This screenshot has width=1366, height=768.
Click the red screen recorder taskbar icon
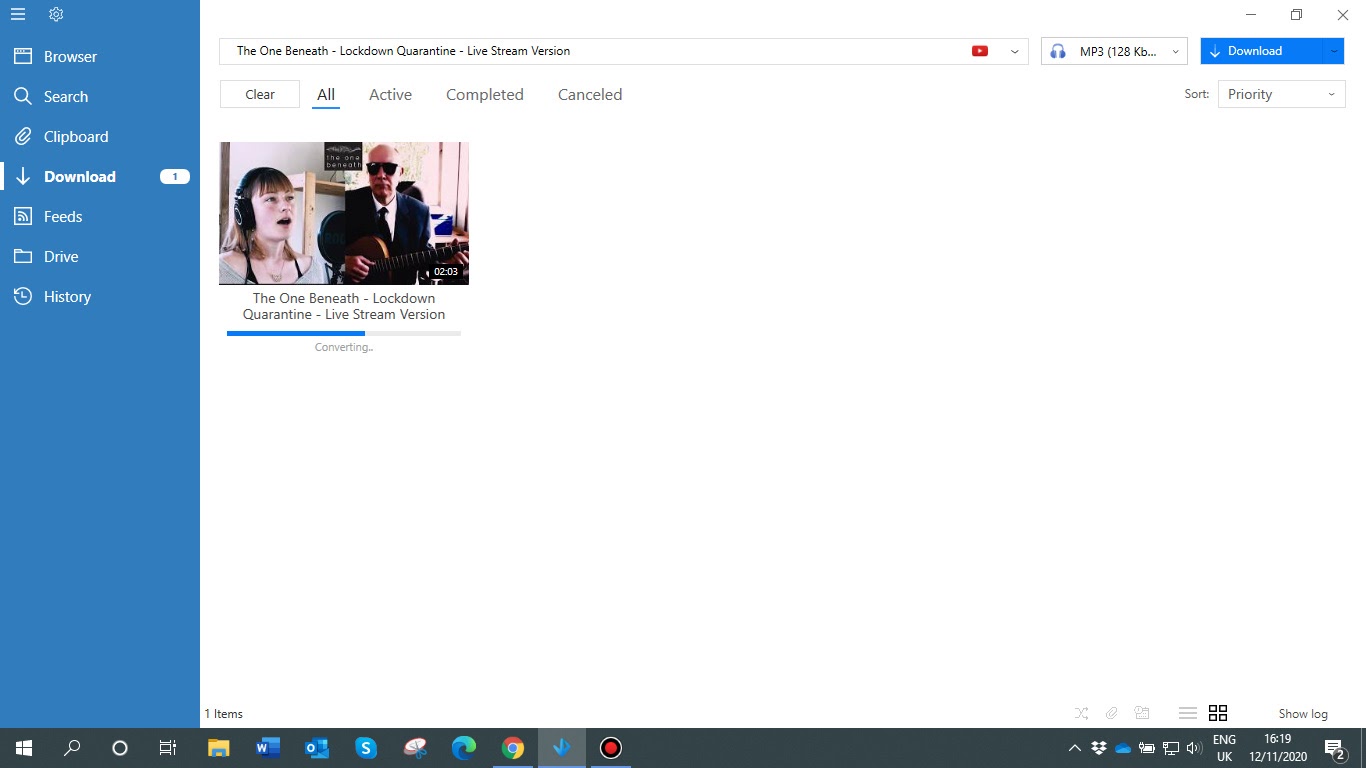[611, 748]
